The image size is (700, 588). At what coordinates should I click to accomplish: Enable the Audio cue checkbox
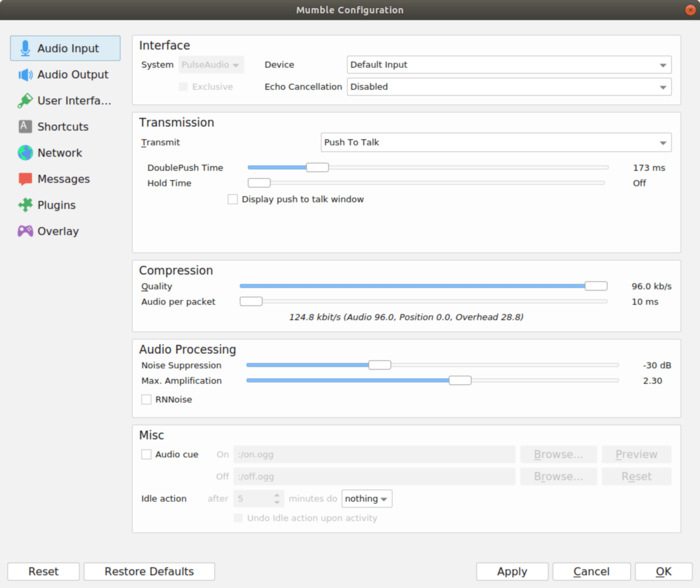147,454
